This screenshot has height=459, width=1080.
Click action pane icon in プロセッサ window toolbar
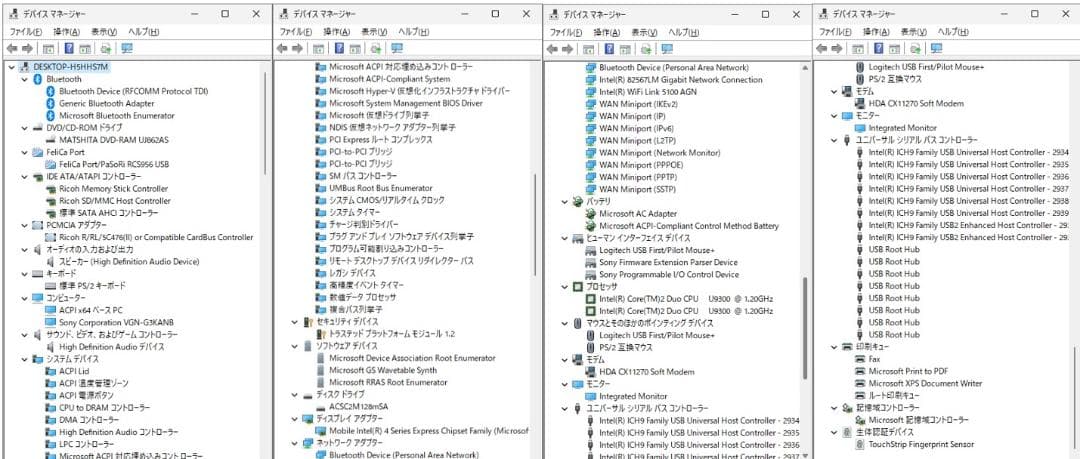625,48
